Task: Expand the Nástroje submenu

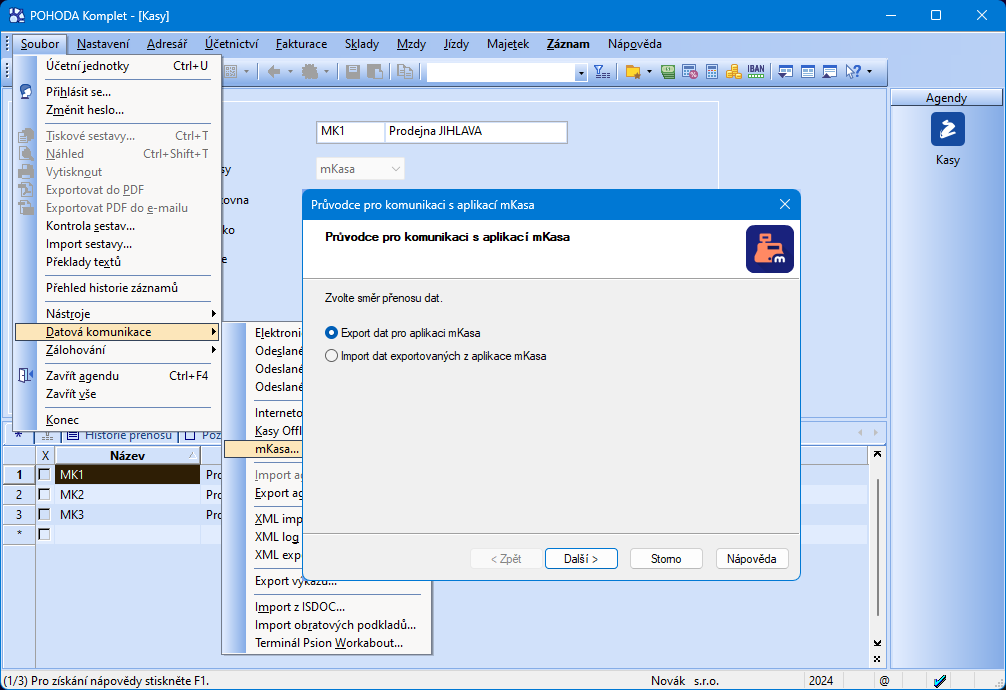Action: point(117,314)
